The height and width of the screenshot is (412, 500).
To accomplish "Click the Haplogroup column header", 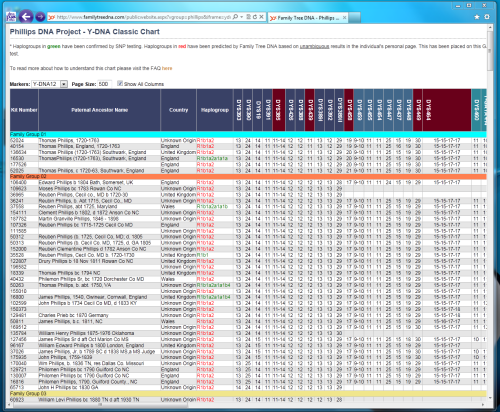I will (215, 110).
